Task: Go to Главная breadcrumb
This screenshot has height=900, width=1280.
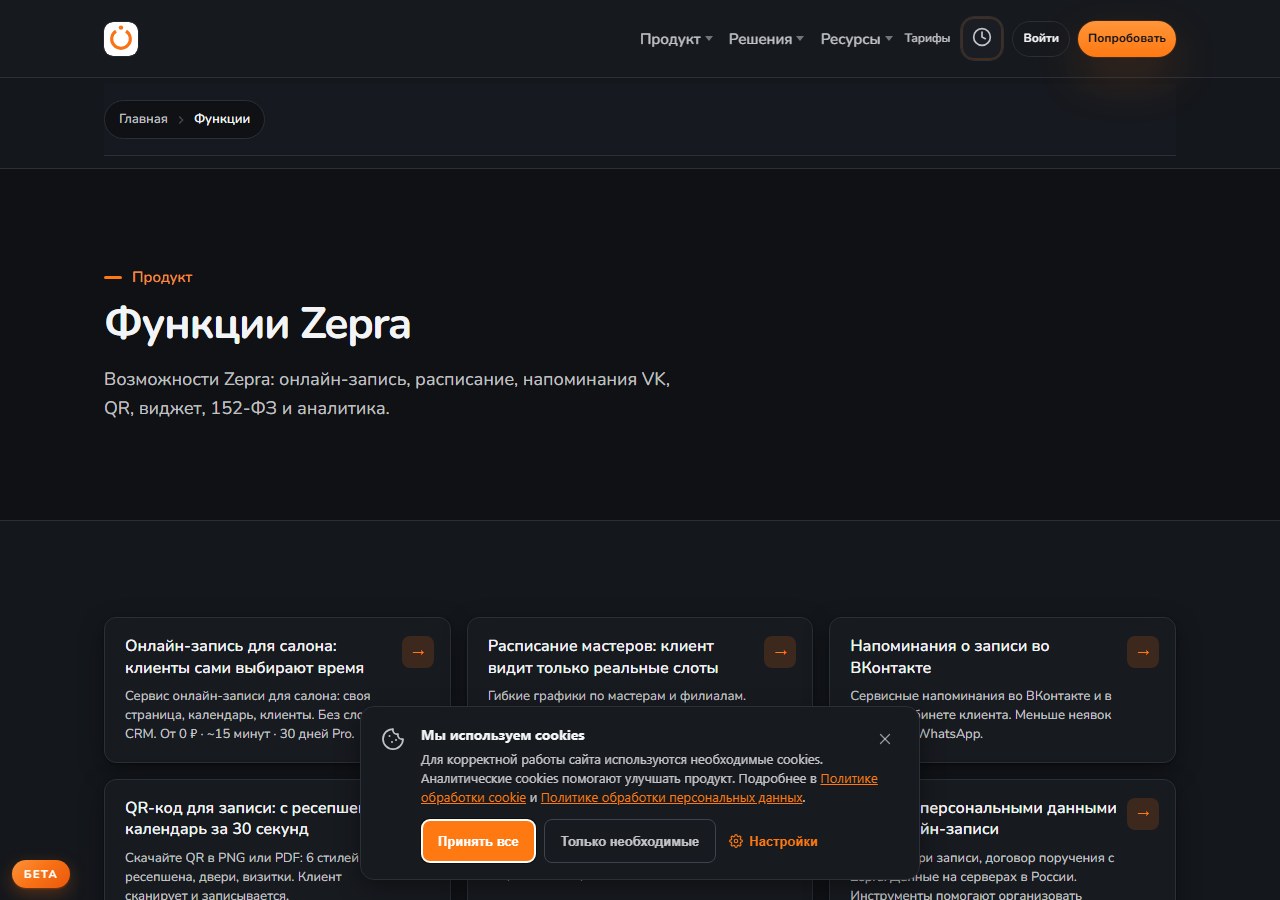Action: click(x=143, y=119)
